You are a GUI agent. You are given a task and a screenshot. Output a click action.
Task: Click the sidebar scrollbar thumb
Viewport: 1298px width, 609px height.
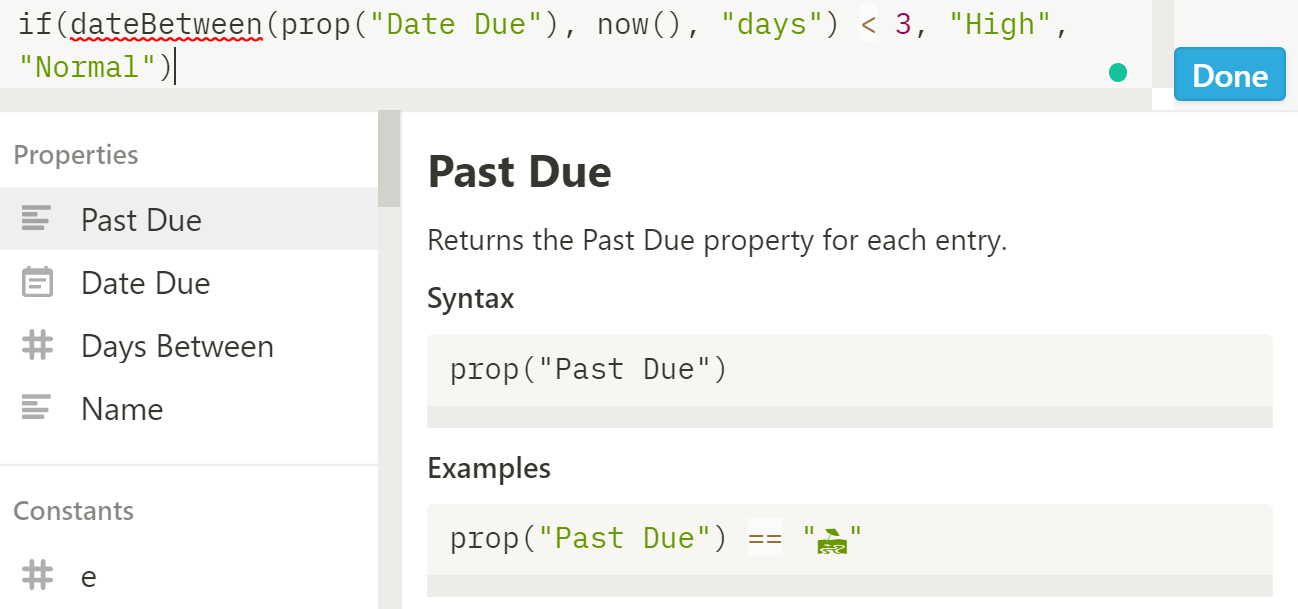tap(389, 158)
